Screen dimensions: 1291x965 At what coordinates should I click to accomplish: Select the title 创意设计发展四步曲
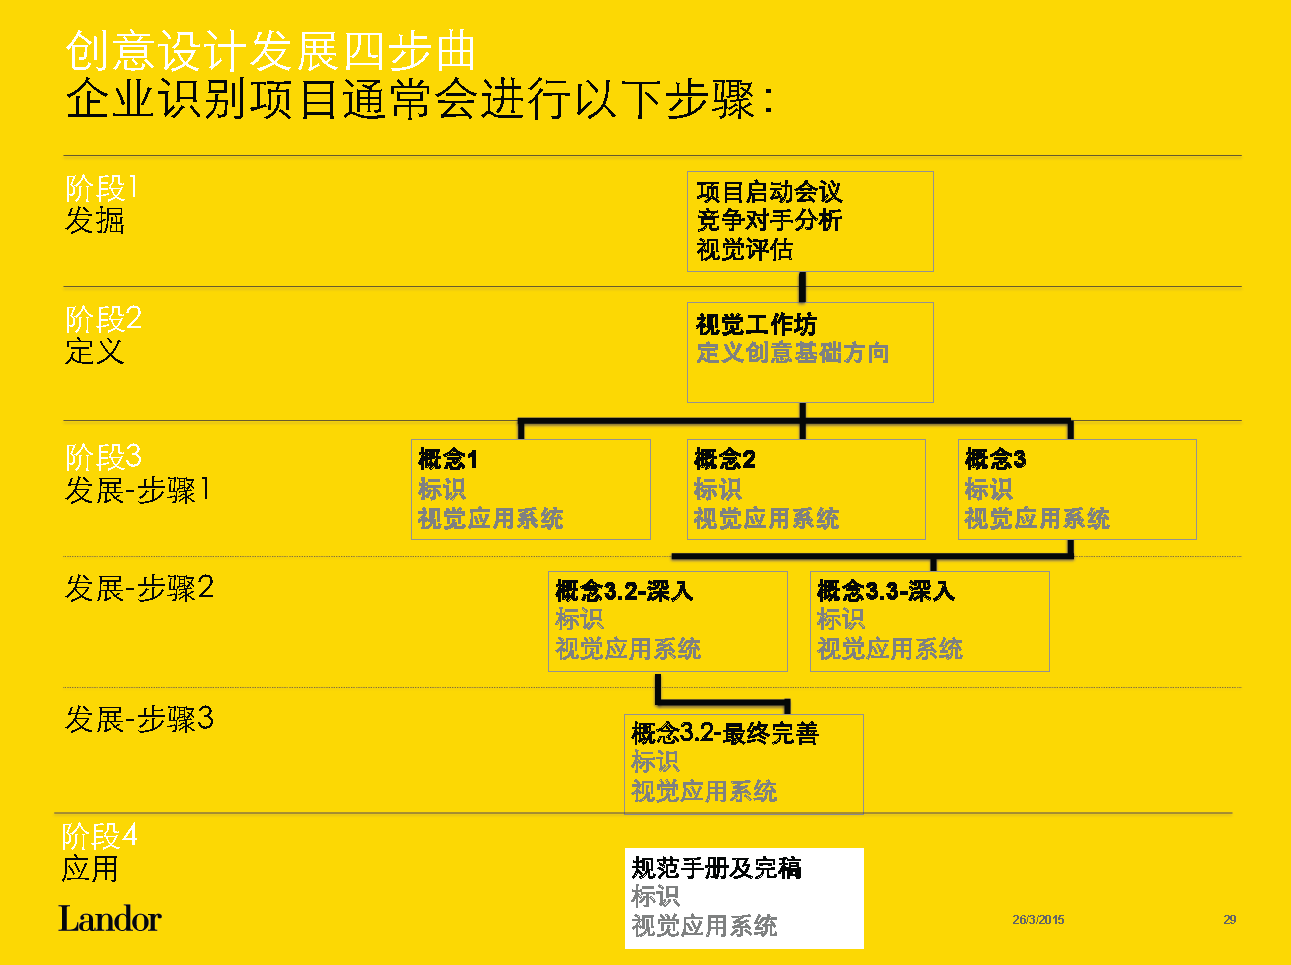click(x=270, y=52)
